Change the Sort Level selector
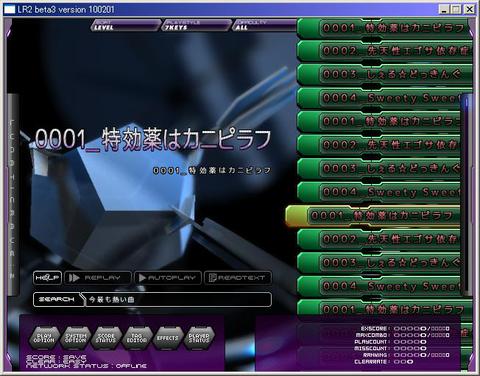The image size is (480, 376). [125, 25]
